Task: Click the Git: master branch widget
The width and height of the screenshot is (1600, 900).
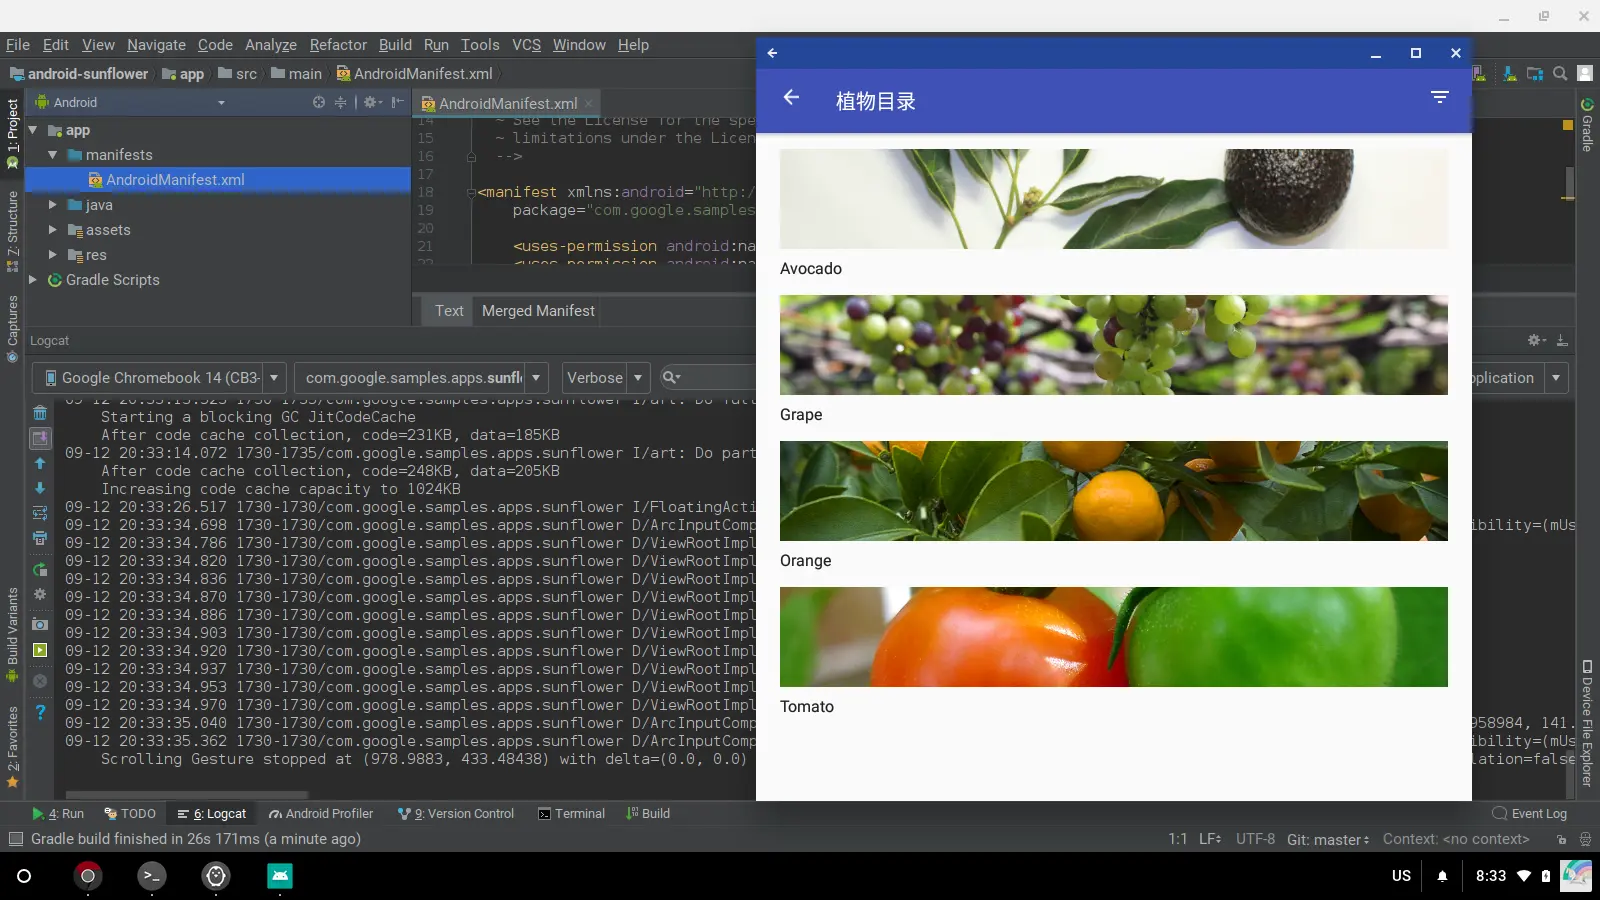Action: pos(1328,840)
